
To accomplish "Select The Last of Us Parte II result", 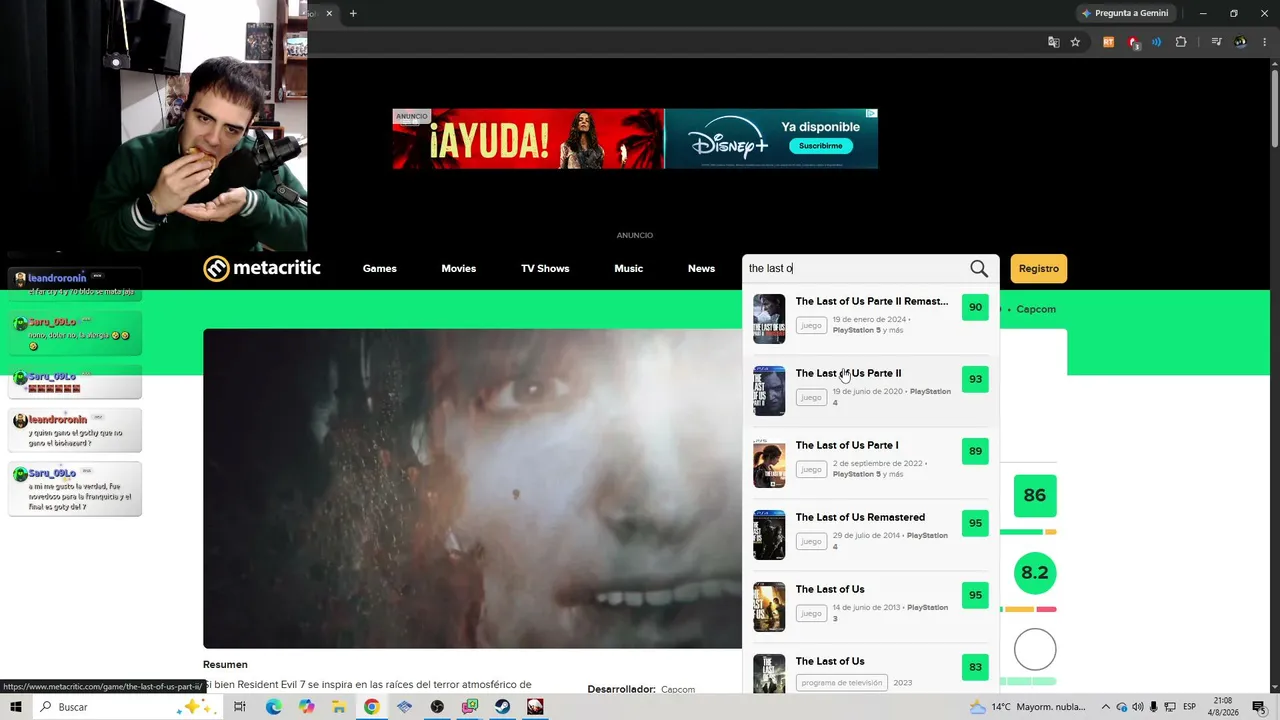I will click(870, 391).
